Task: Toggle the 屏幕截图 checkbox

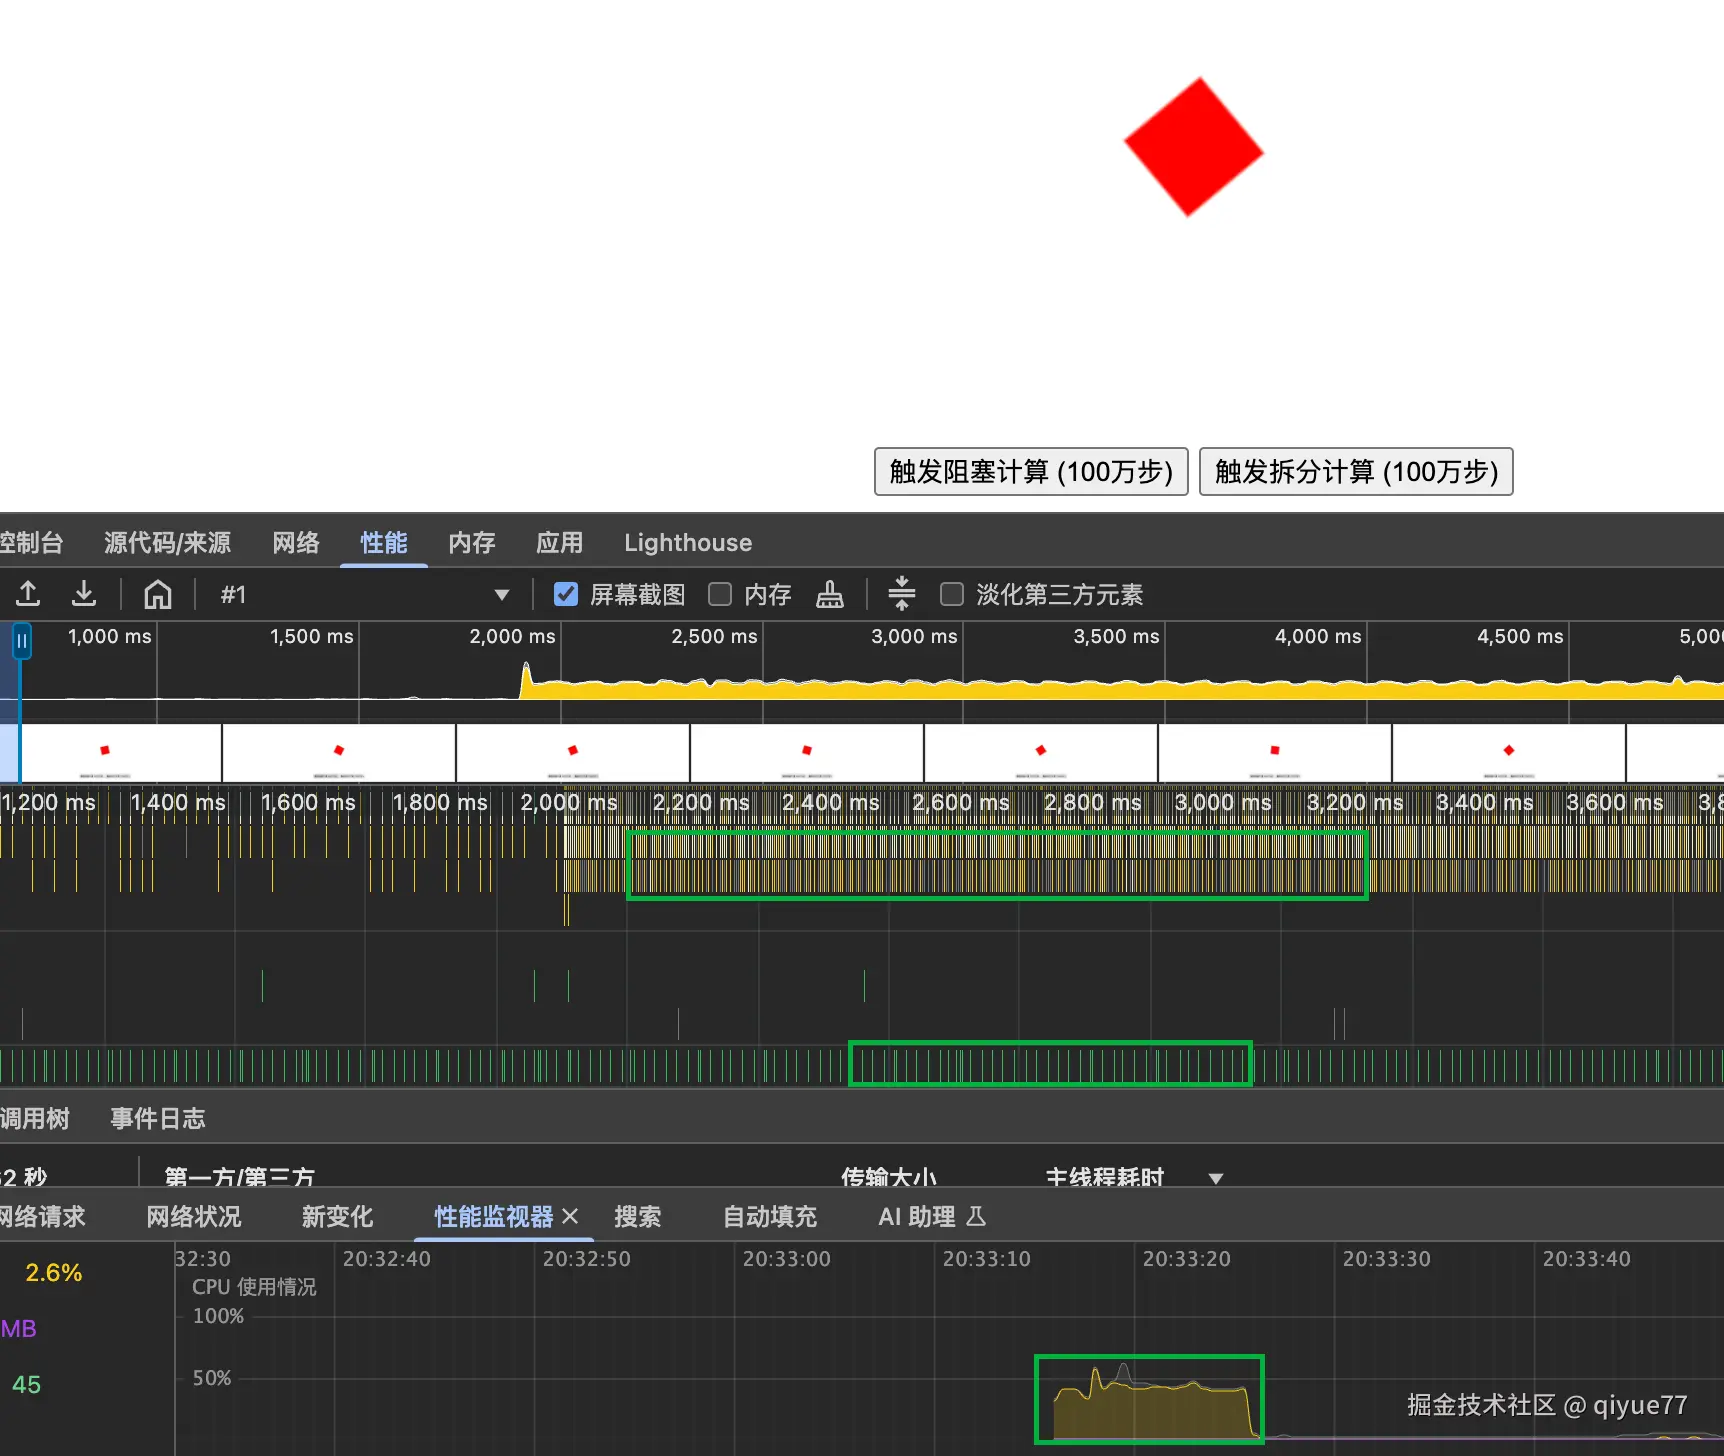Action: (566, 594)
